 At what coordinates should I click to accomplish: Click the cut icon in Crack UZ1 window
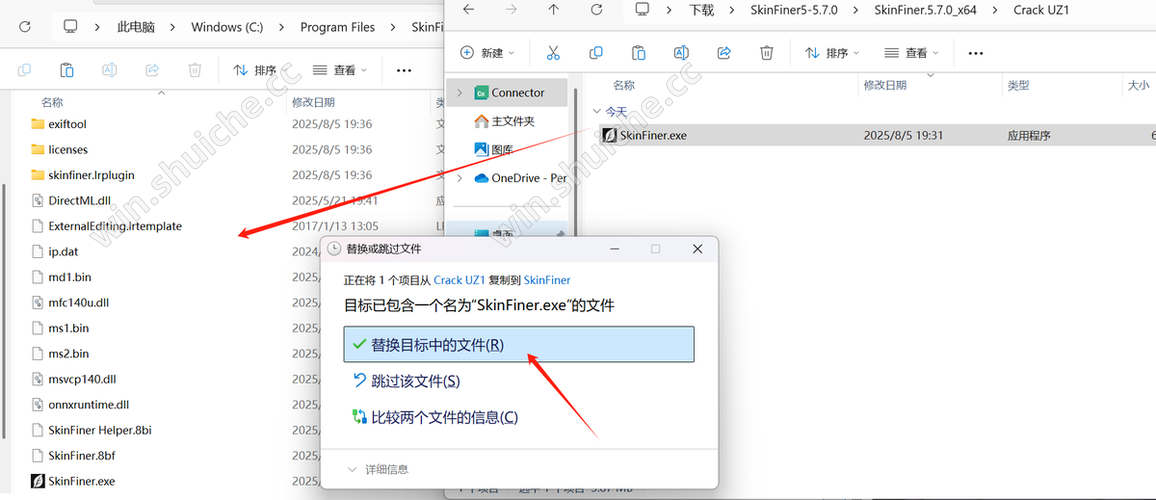553,53
